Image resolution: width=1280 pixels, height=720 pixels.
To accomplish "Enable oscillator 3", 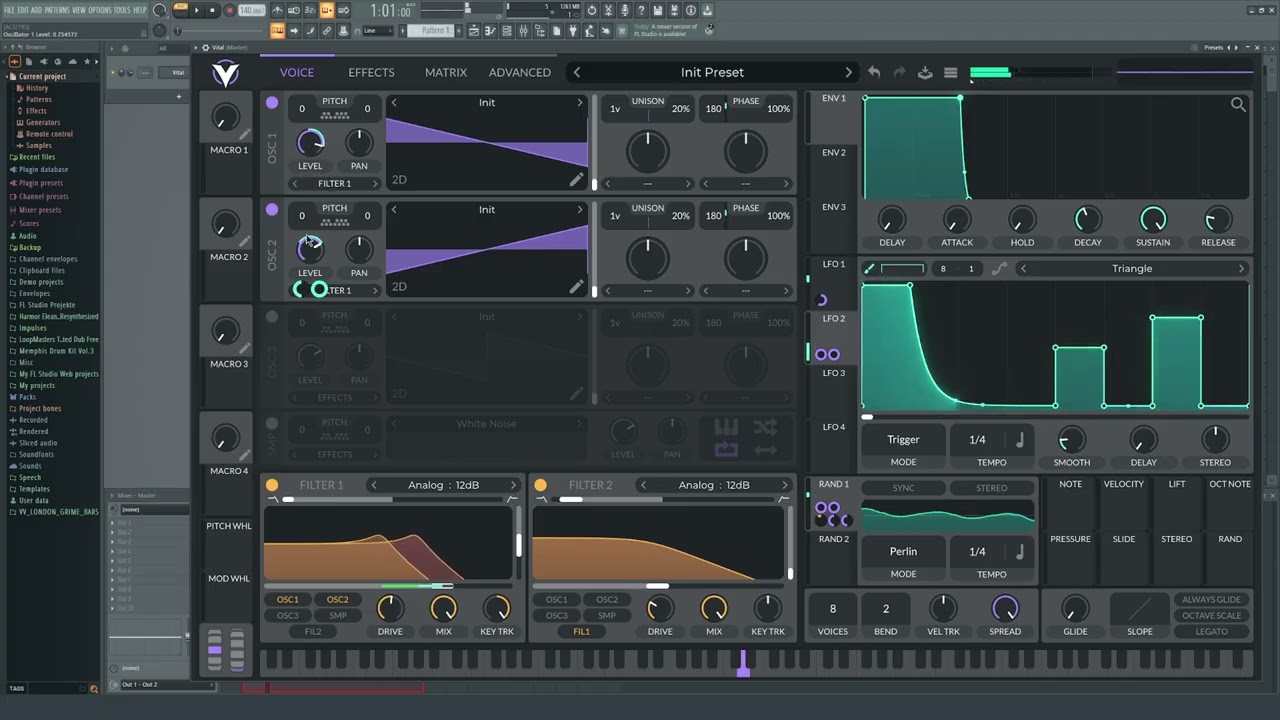I will [272, 316].
